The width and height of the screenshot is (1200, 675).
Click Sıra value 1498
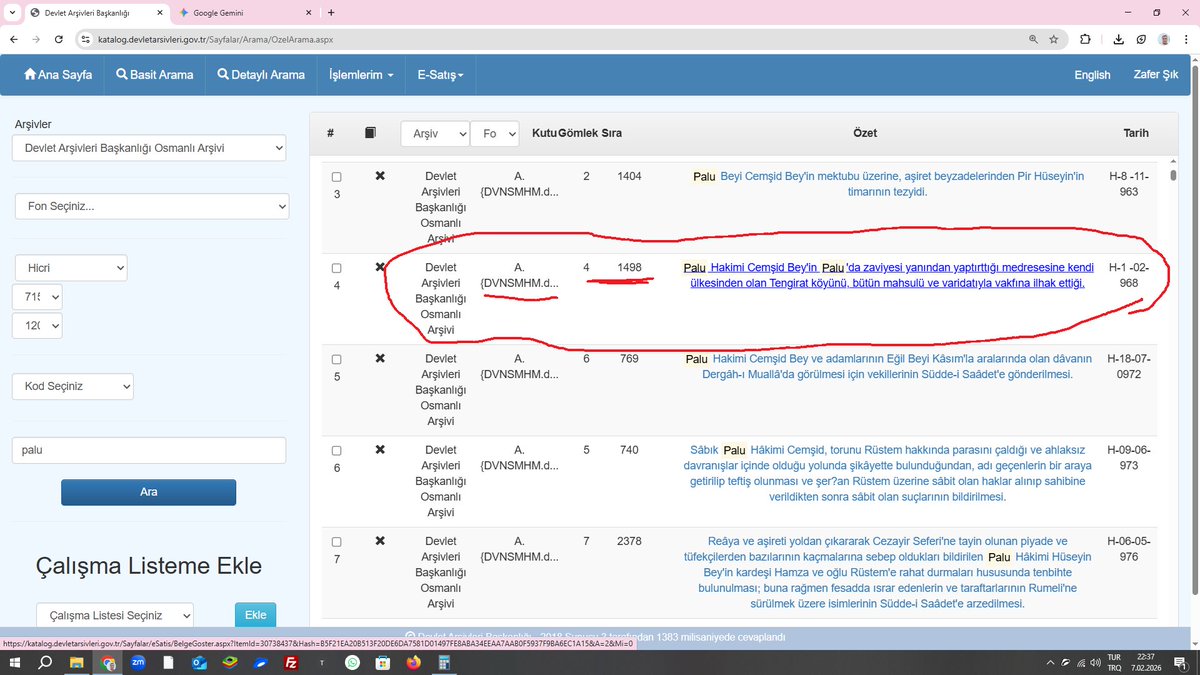tap(629, 267)
